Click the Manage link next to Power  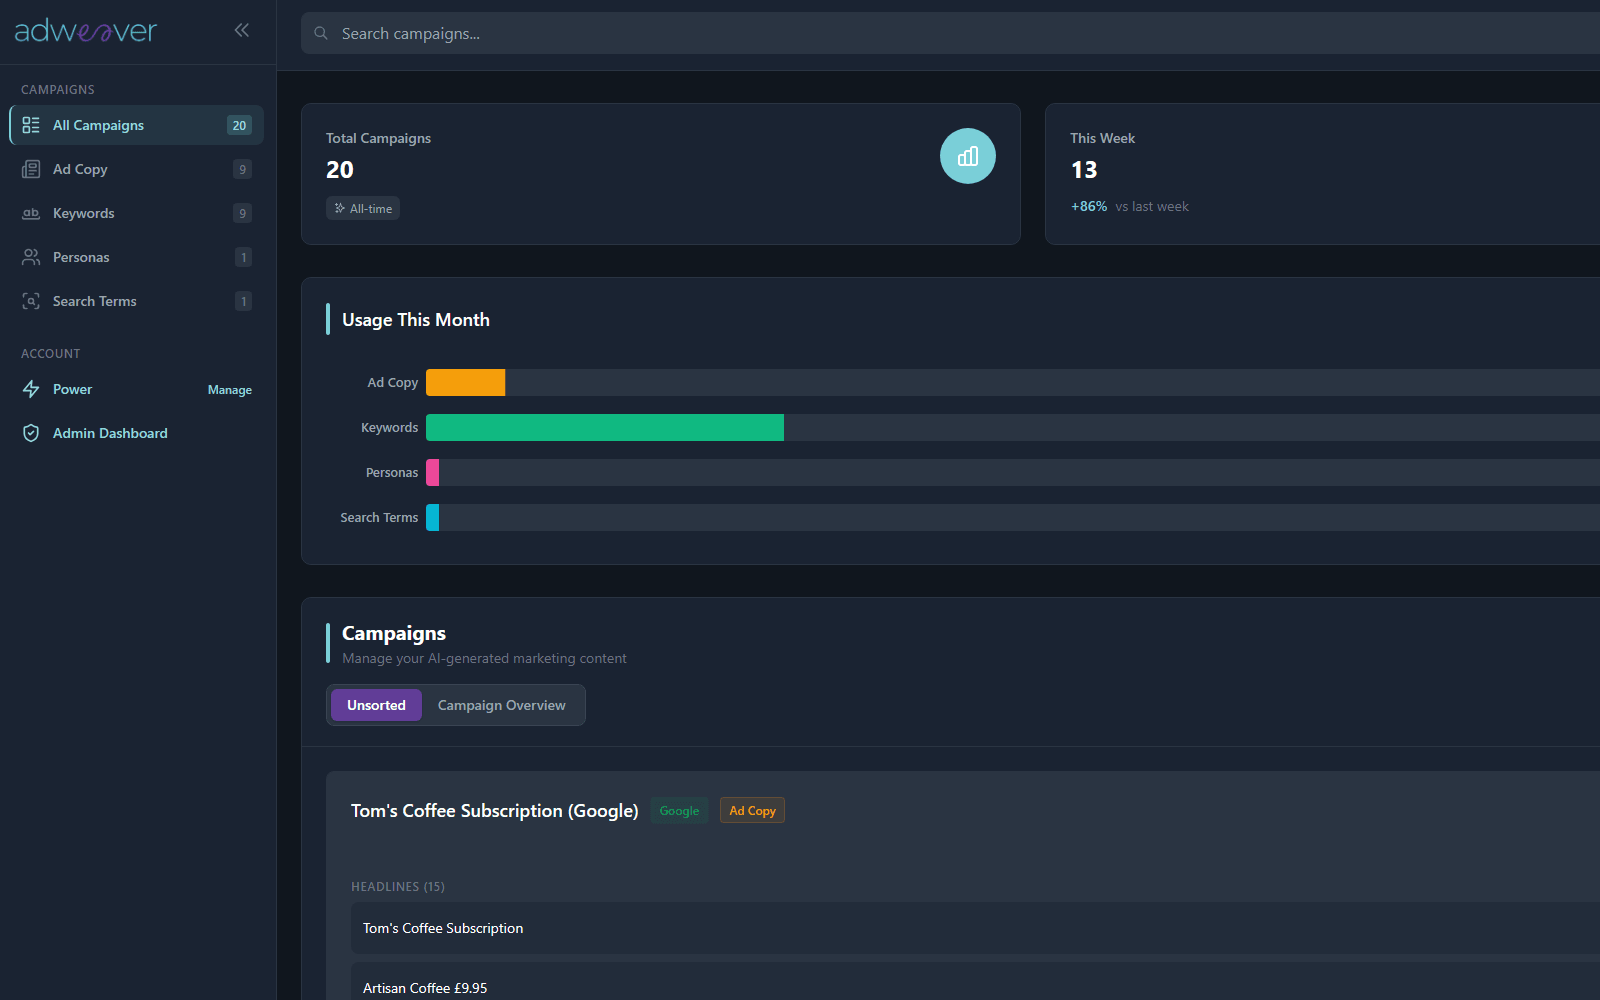pos(229,389)
